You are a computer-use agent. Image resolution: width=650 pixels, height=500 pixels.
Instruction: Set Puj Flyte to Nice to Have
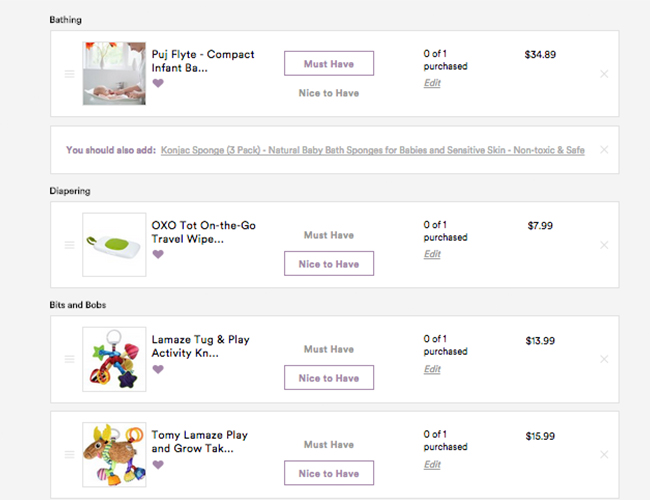point(328,93)
